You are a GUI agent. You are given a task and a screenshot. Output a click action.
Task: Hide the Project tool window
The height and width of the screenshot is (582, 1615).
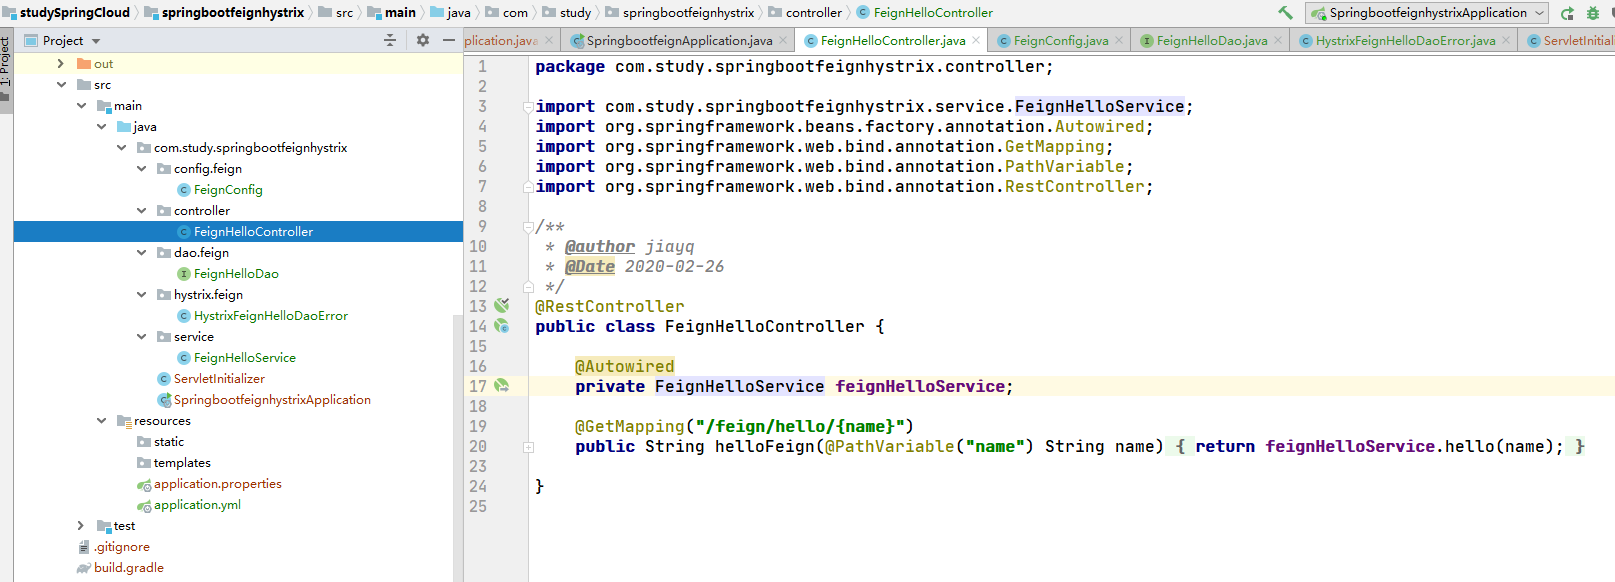coord(449,40)
